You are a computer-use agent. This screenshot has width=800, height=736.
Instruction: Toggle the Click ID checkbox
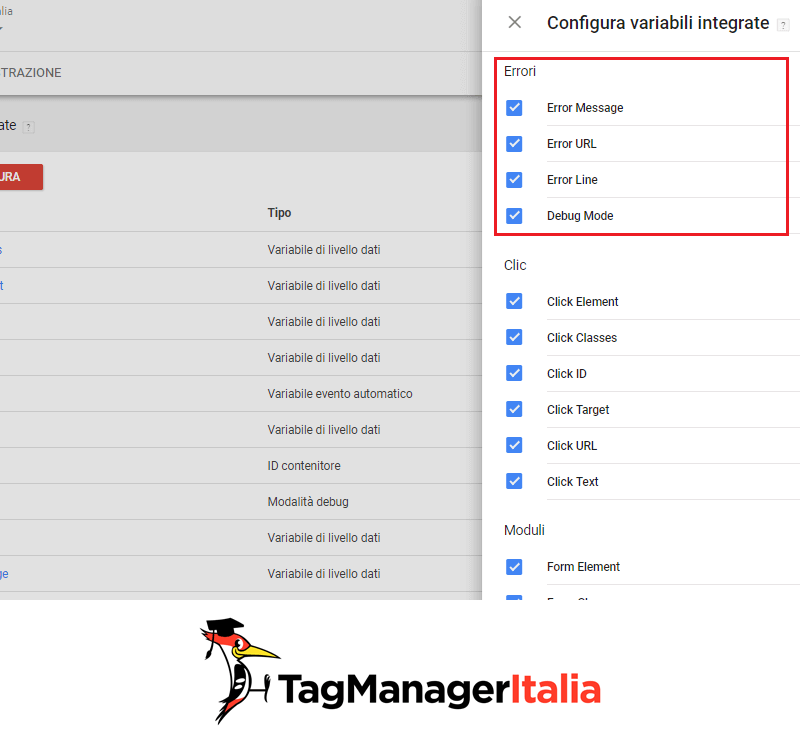514,373
